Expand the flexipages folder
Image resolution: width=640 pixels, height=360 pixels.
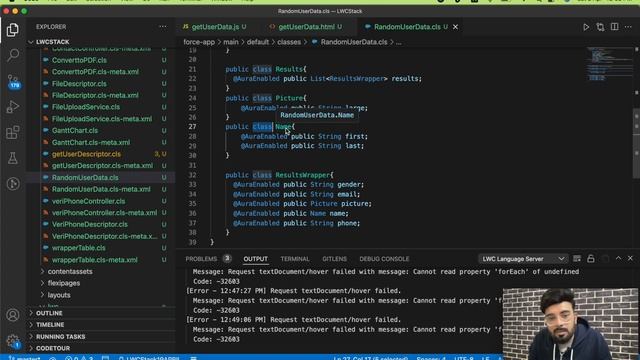coord(64,283)
